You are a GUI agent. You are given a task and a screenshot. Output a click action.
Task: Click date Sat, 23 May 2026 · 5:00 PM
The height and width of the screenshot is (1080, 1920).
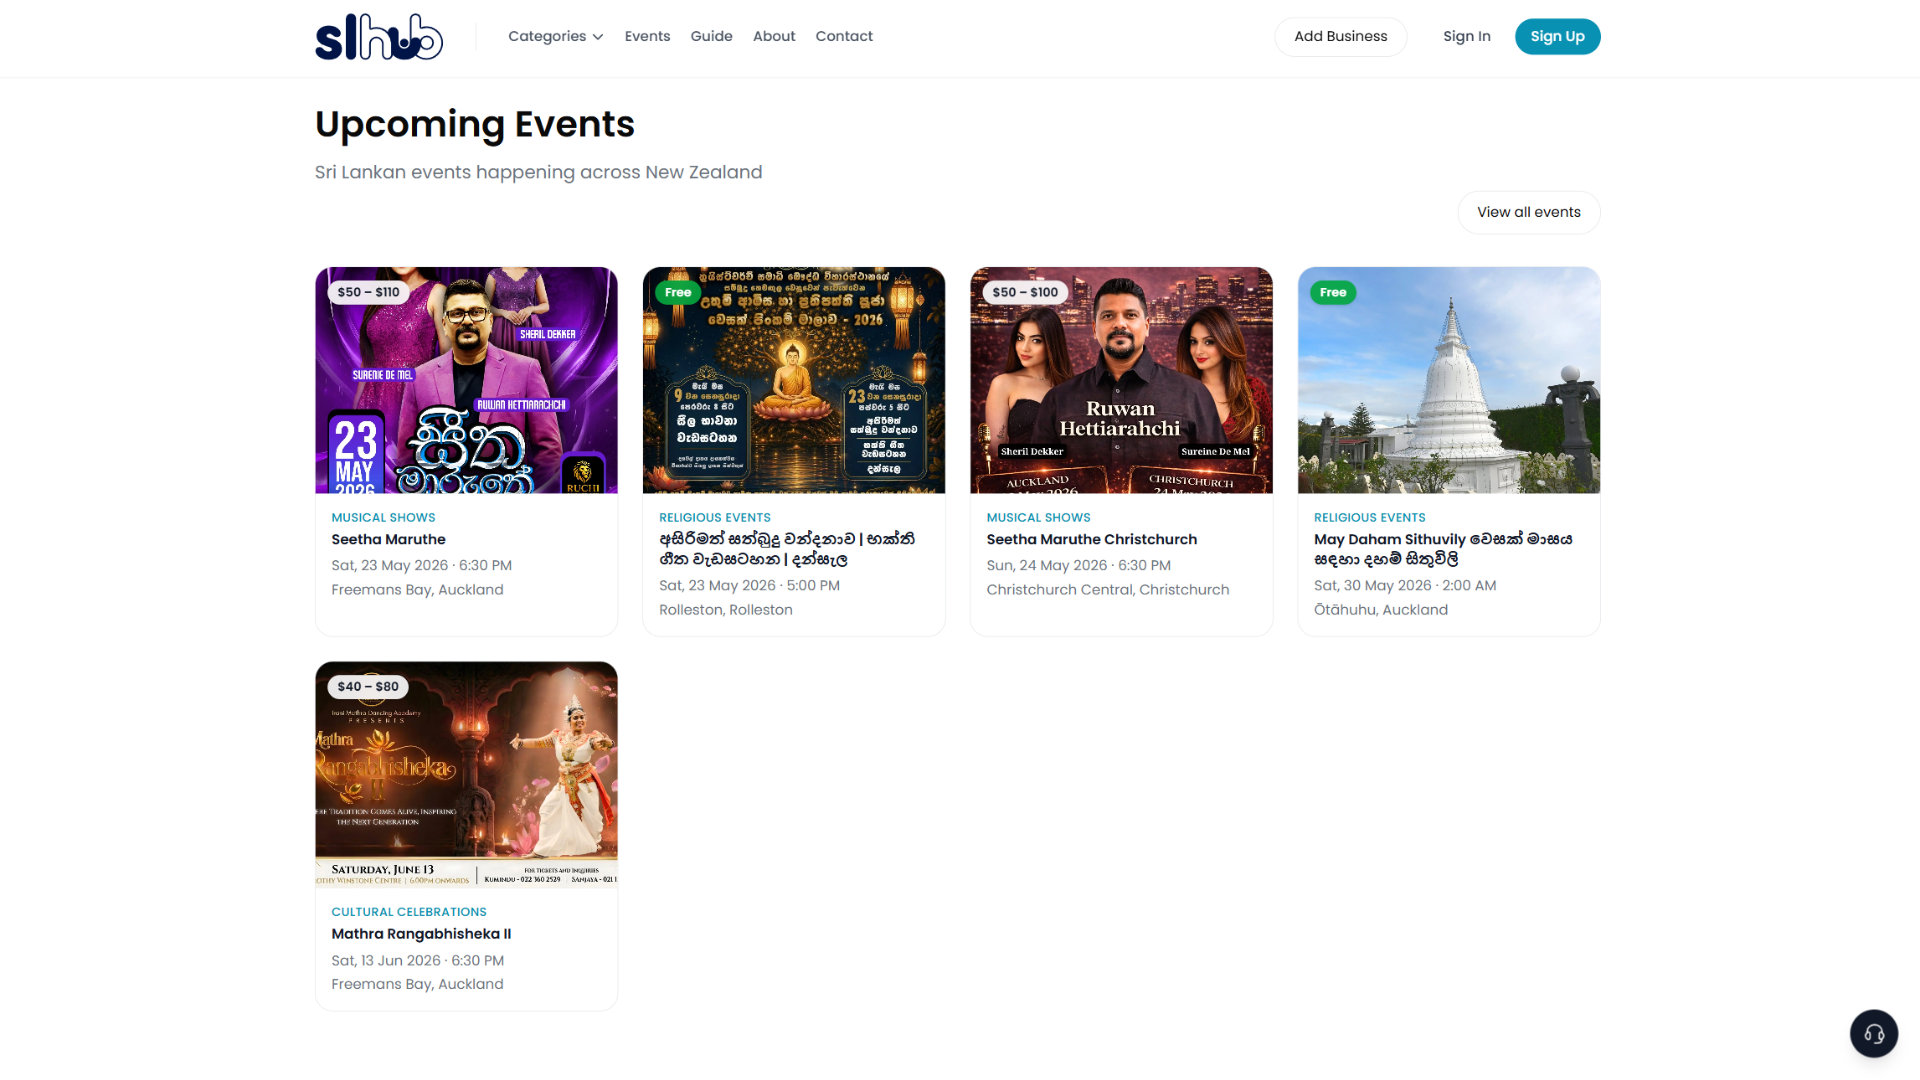(749, 585)
